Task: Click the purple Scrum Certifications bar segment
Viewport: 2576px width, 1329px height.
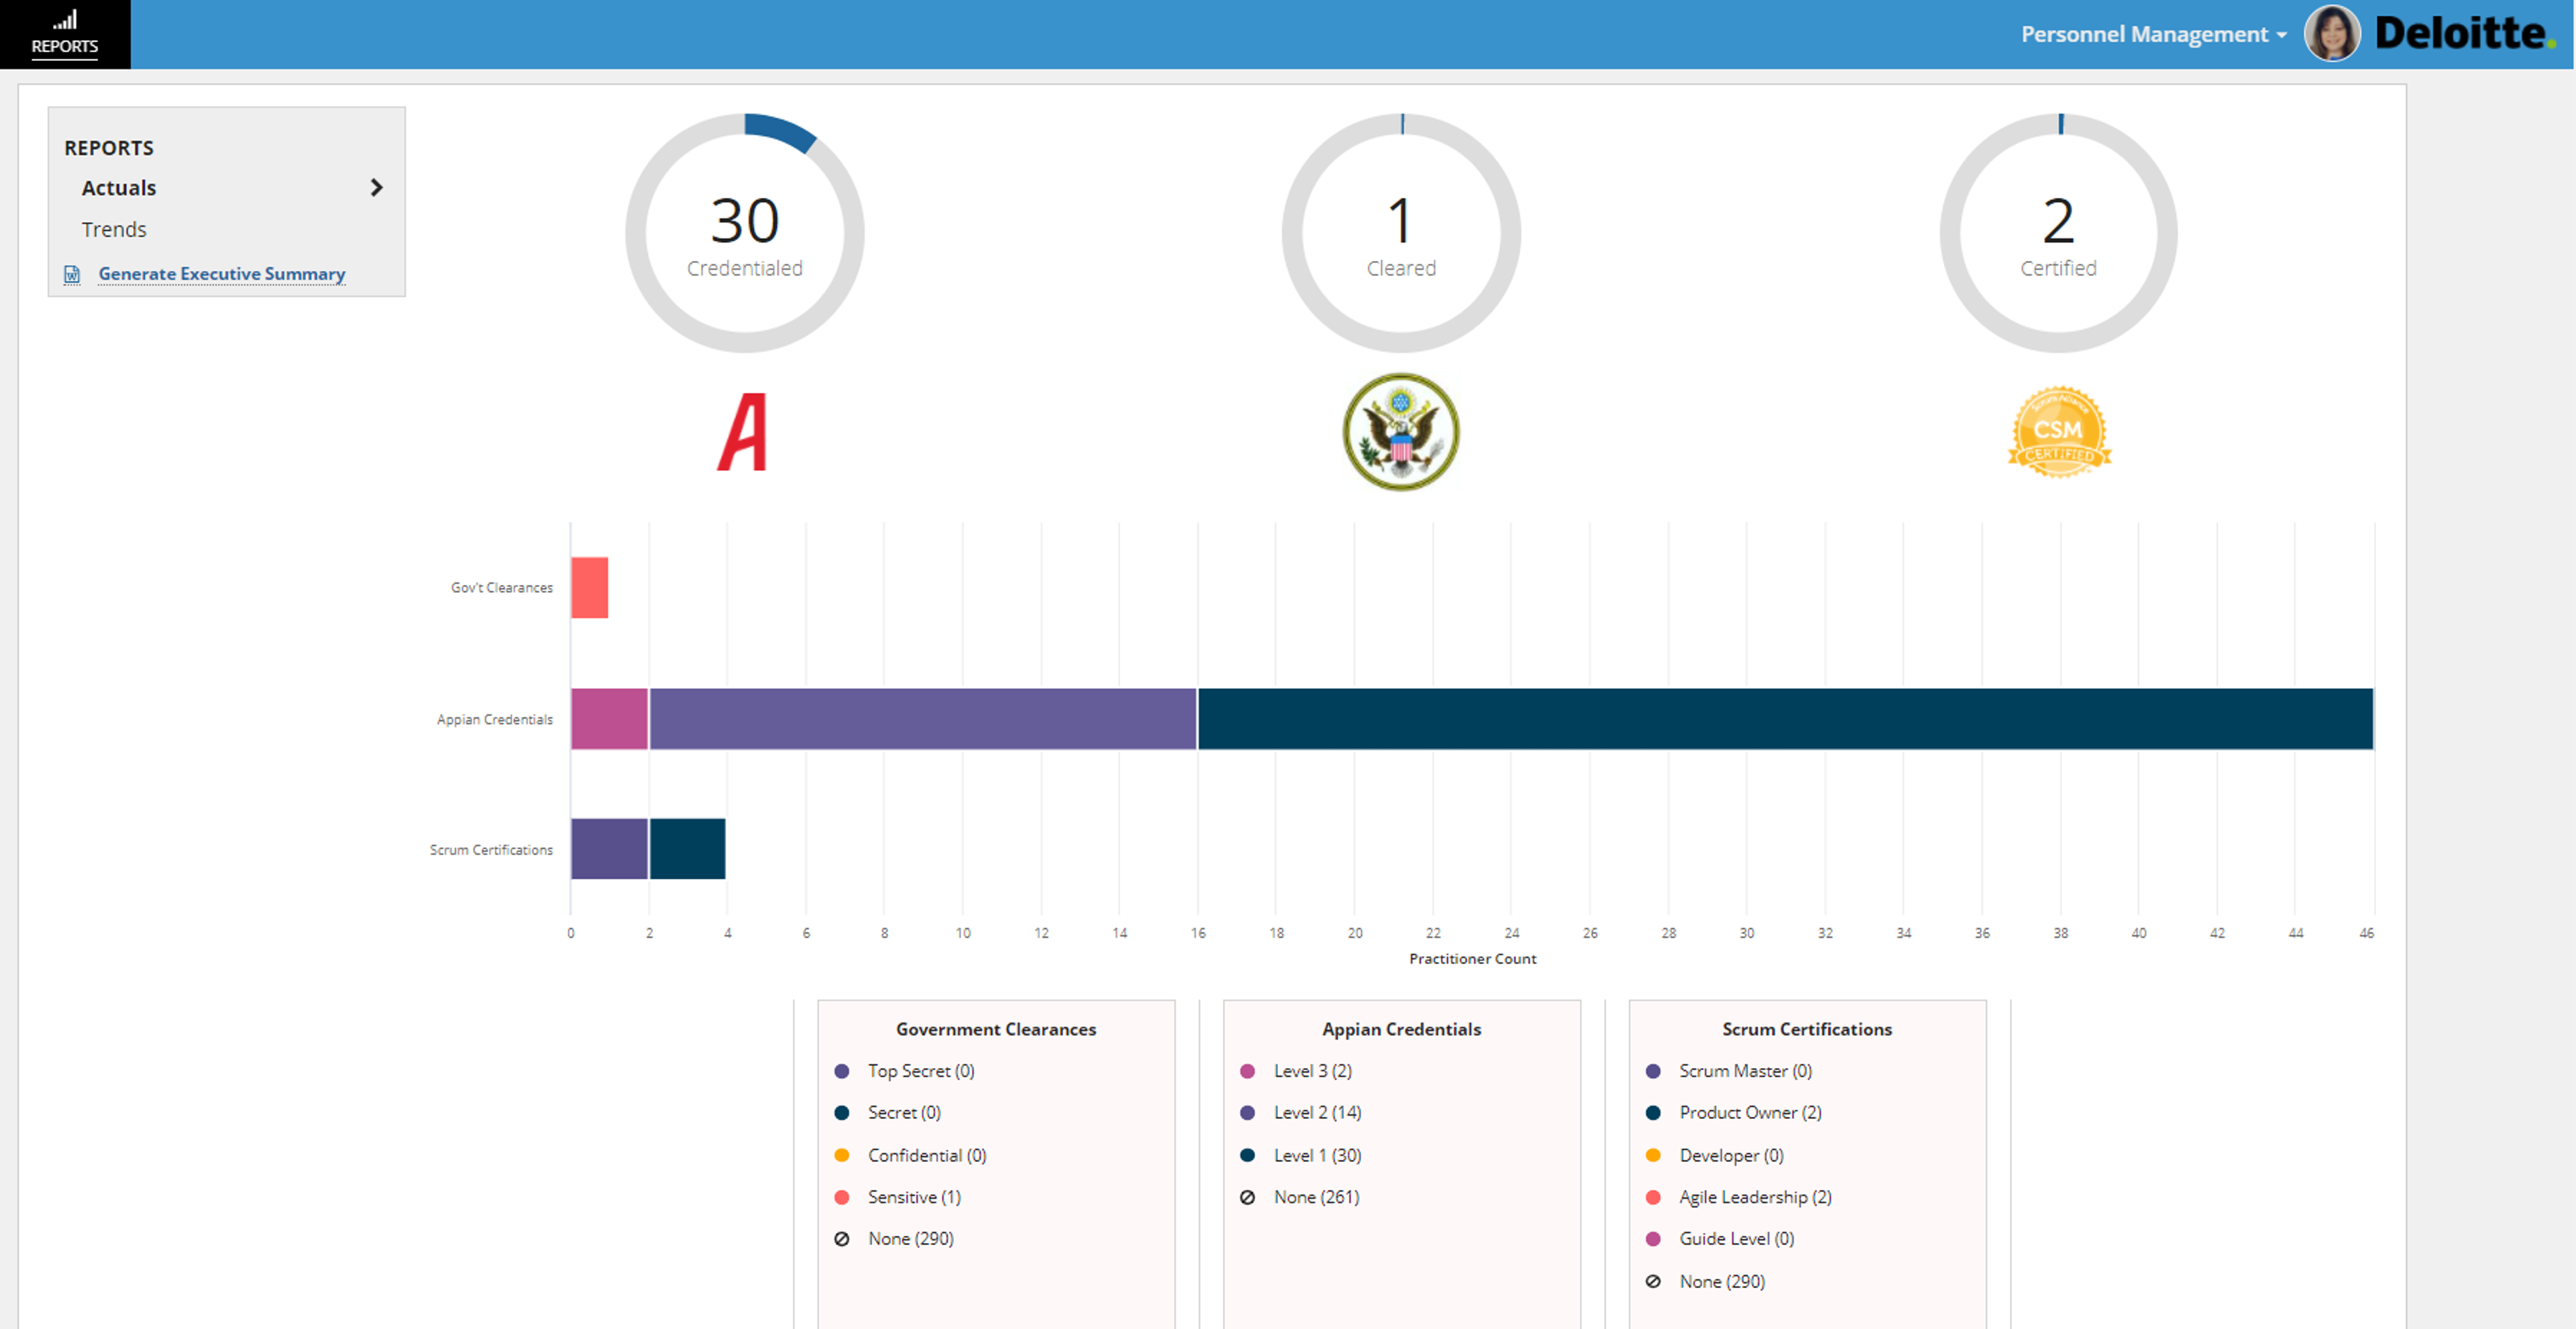Action: 610,849
